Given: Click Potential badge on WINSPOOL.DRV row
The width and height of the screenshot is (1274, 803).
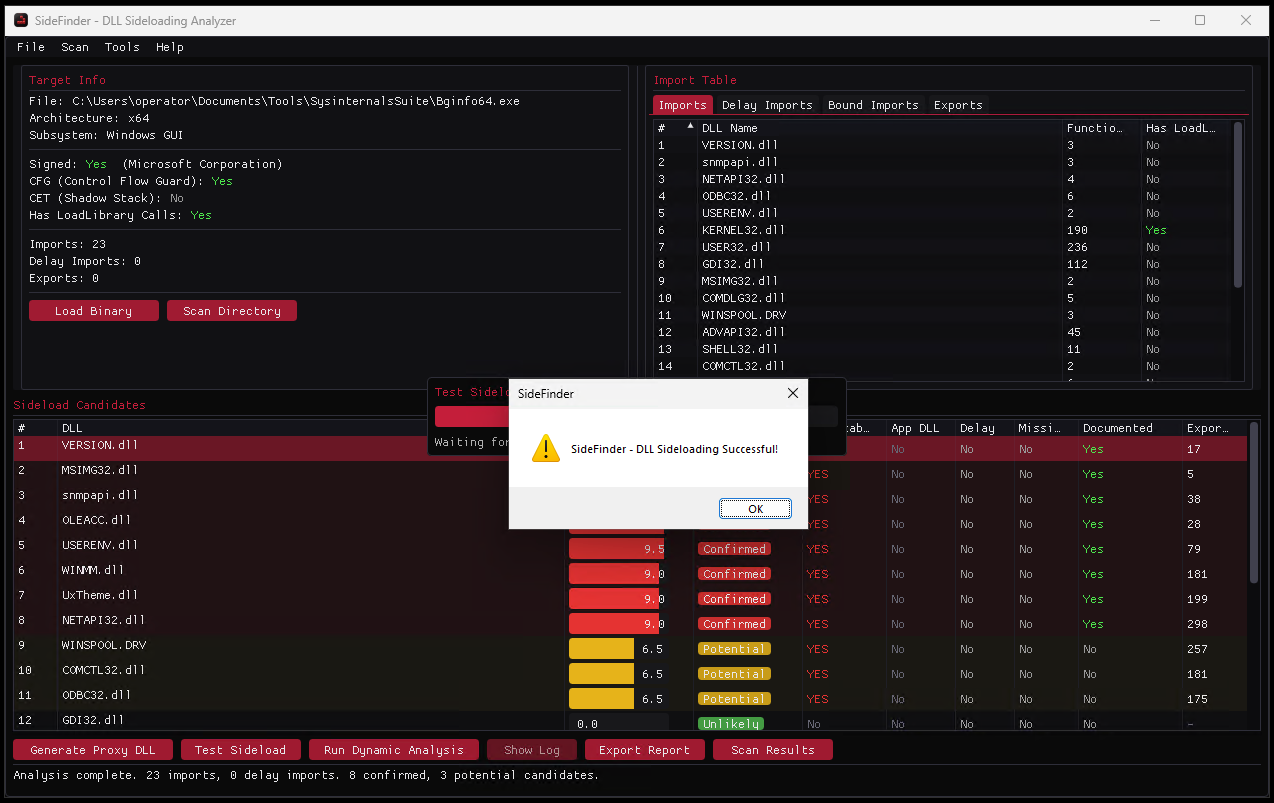Looking at the screenshot, I should click(734, 649).
